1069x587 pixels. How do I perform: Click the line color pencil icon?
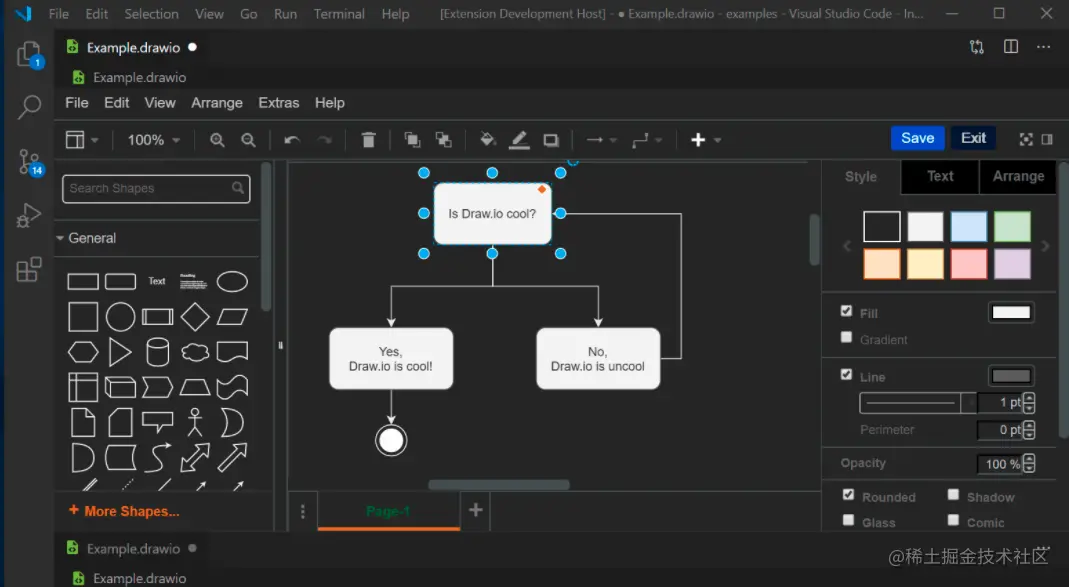(519, 140)
